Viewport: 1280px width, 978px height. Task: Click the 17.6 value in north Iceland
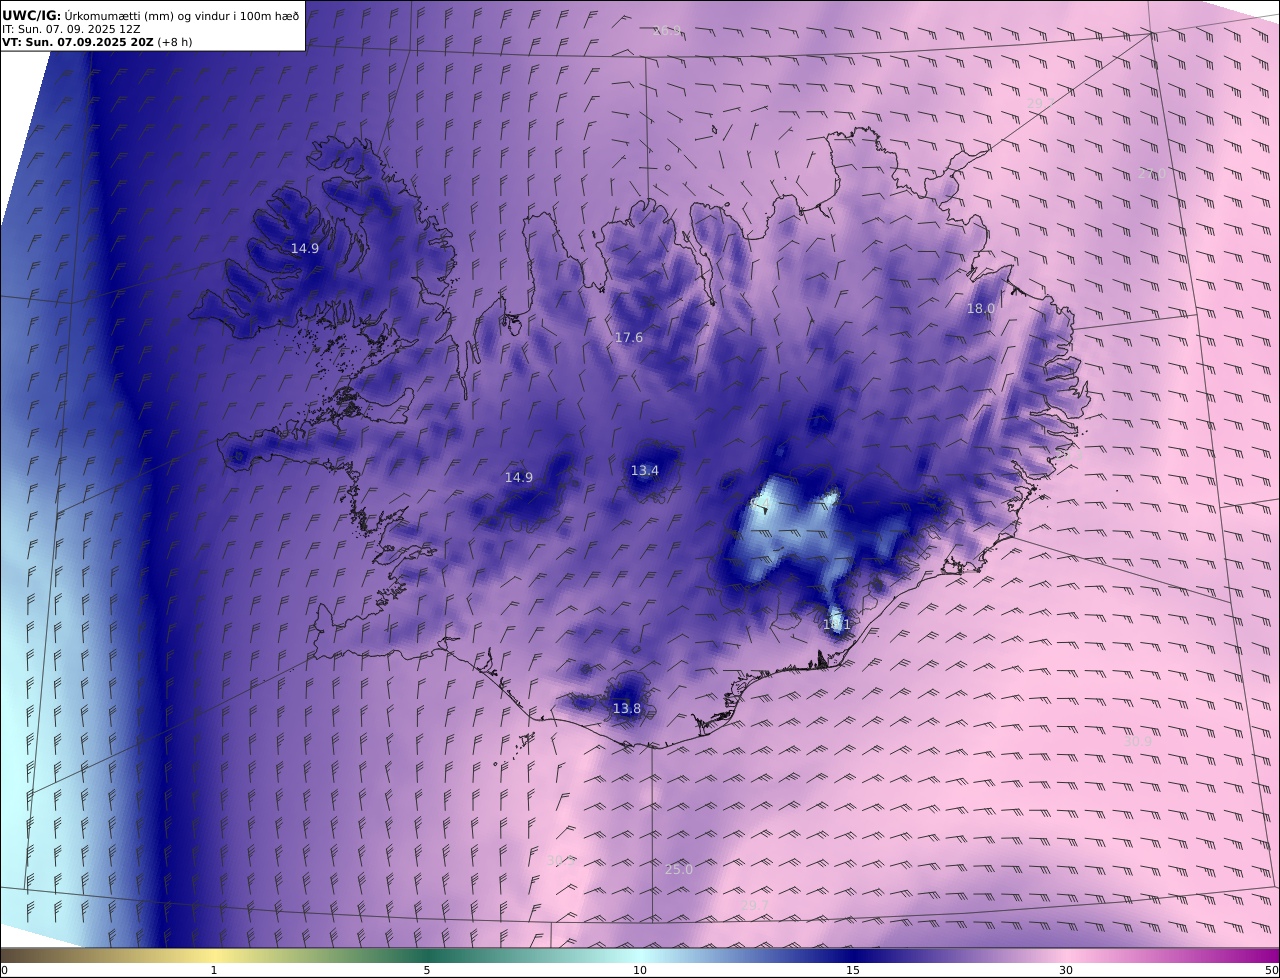(629, 338)
